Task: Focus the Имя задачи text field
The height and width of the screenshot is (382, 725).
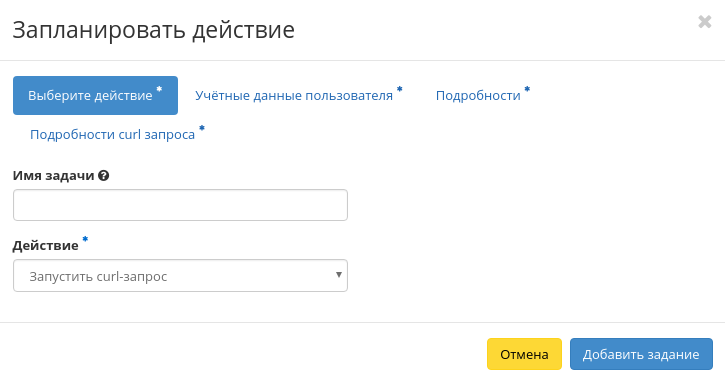Action: tap(180, 205)
